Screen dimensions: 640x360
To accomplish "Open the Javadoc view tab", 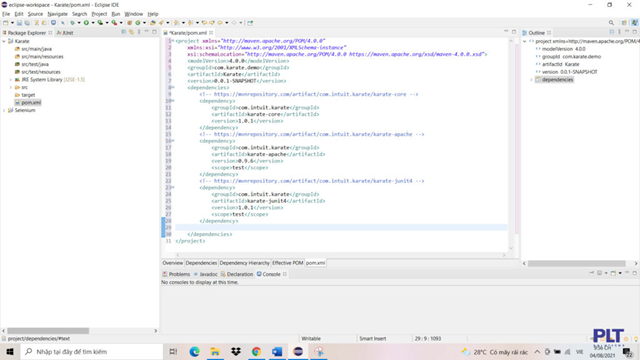I will click(x=205, y=274).
